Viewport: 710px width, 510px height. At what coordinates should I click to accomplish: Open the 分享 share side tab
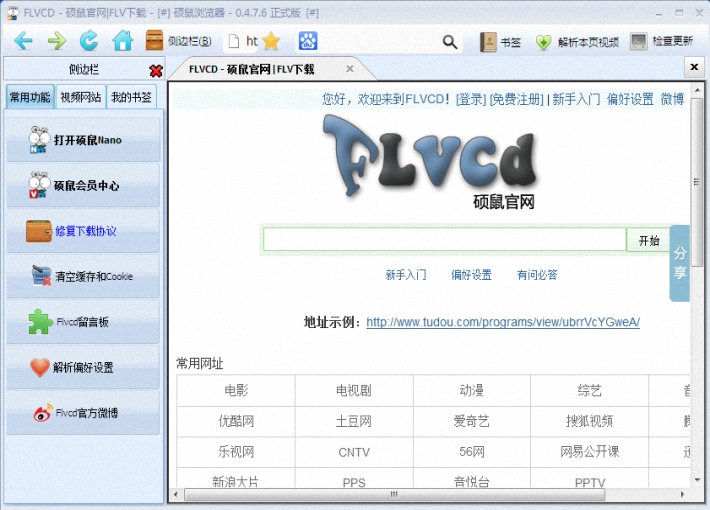tap(679, 263)
